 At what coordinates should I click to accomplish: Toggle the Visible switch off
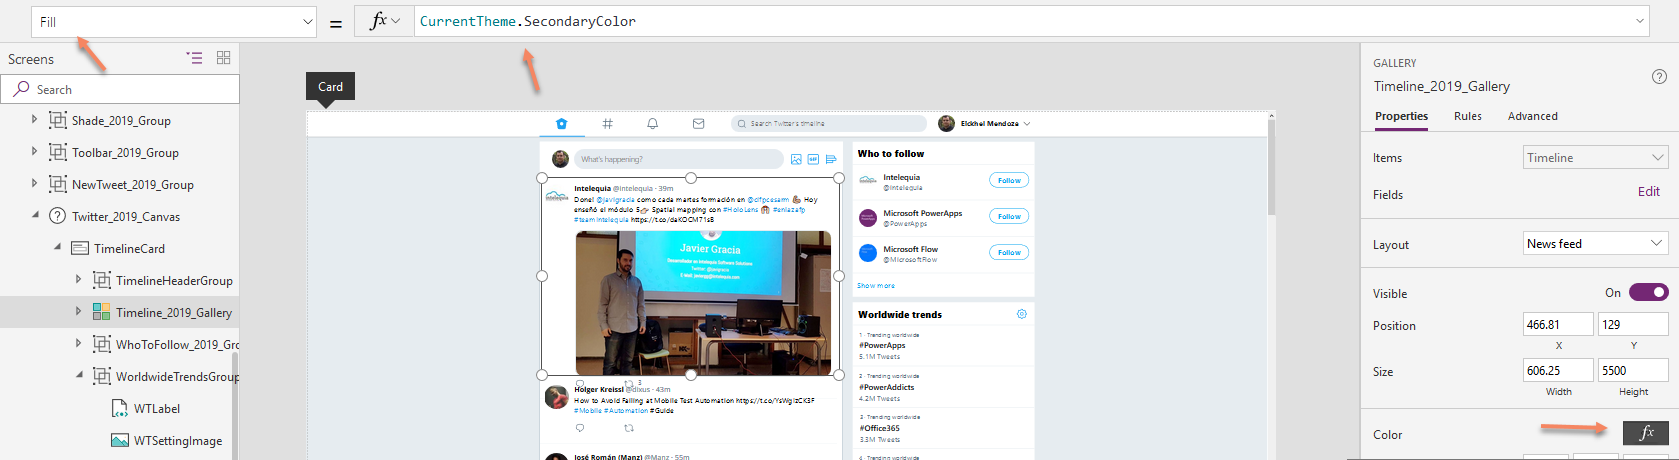pos(1648,292)
